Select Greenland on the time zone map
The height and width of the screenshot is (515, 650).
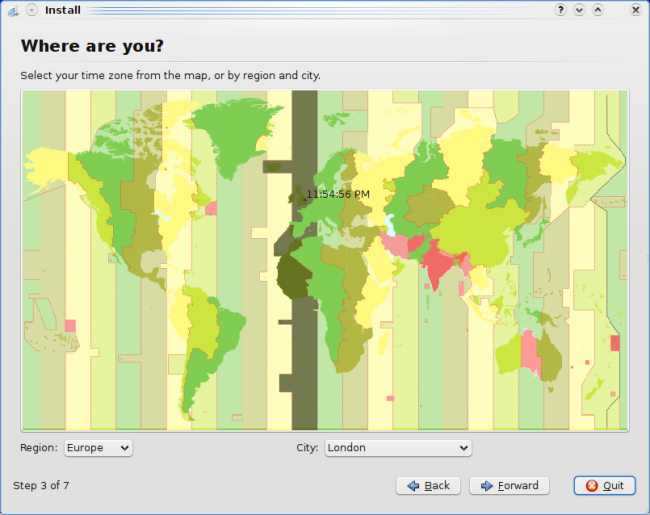click(234, 133)
